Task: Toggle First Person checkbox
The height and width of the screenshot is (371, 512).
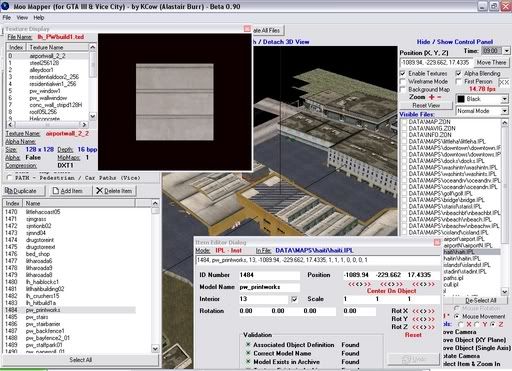Action: 459,81
